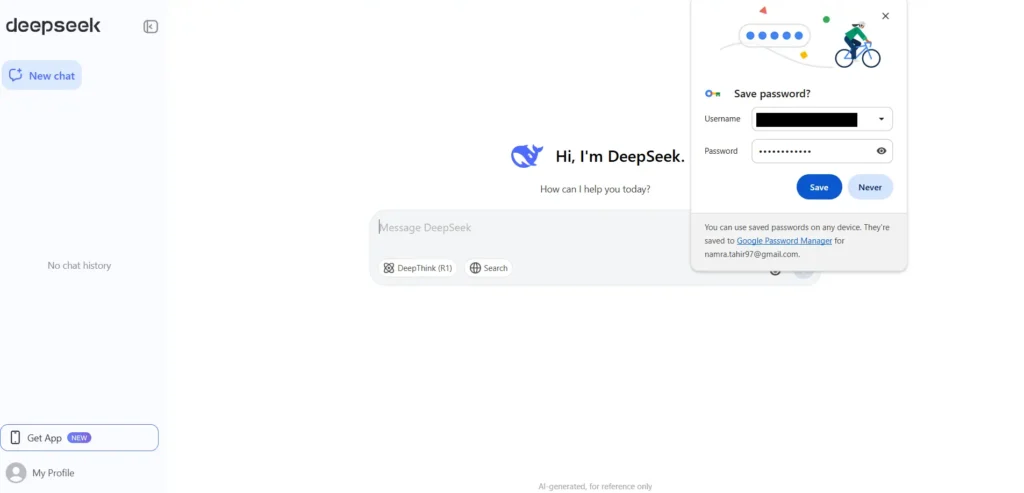Click the My Profile avatar icon
The width and height of the screenshot is (1024, 493).
pos(16,473)
